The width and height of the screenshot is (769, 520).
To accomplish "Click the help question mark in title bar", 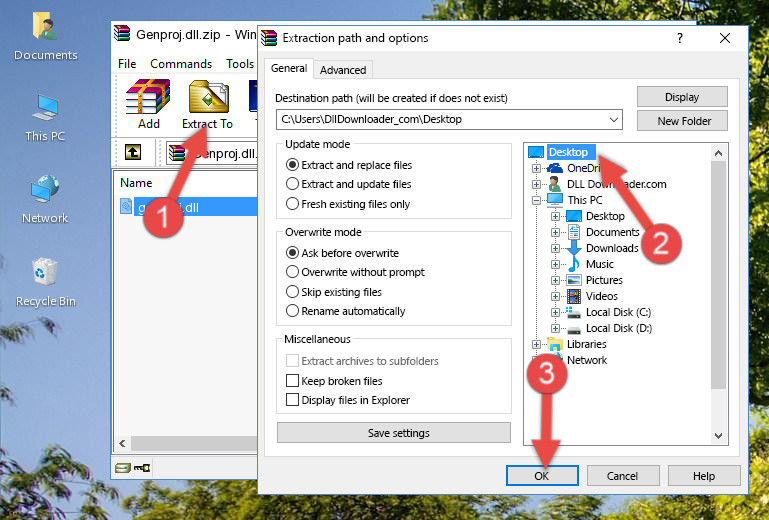I will tap(680, 38).
